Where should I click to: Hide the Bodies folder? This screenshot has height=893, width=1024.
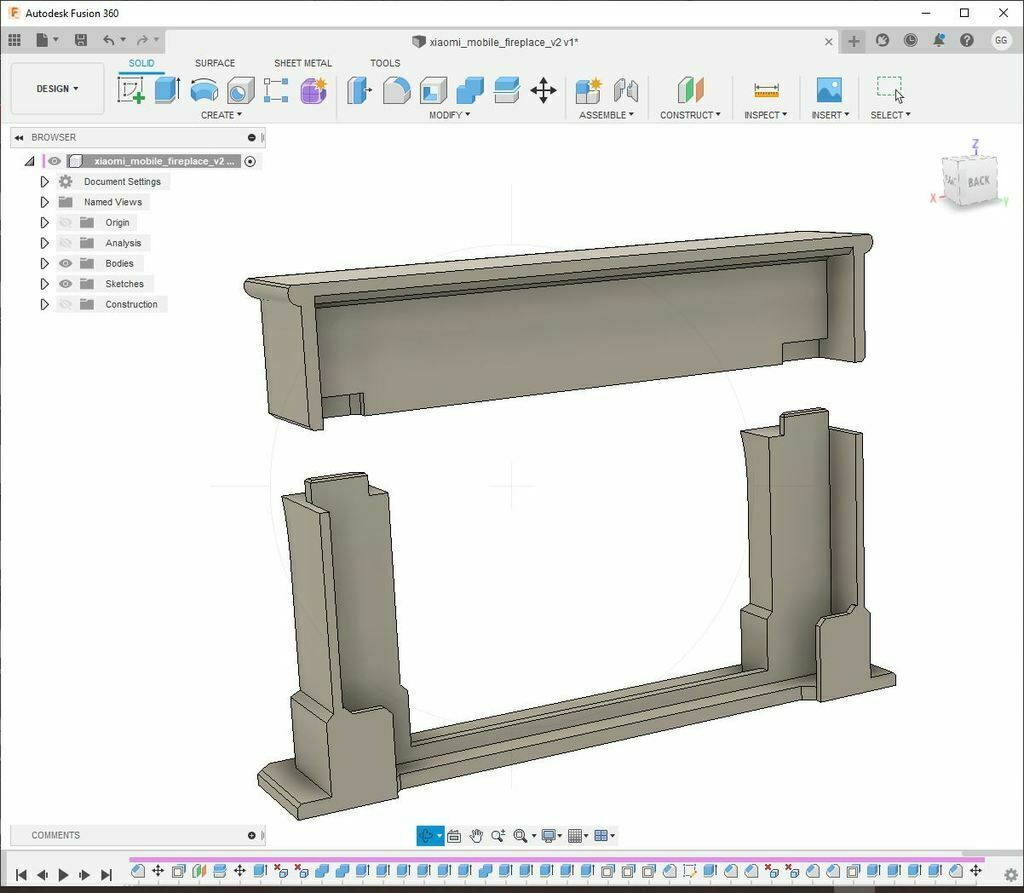coord(65,263)
